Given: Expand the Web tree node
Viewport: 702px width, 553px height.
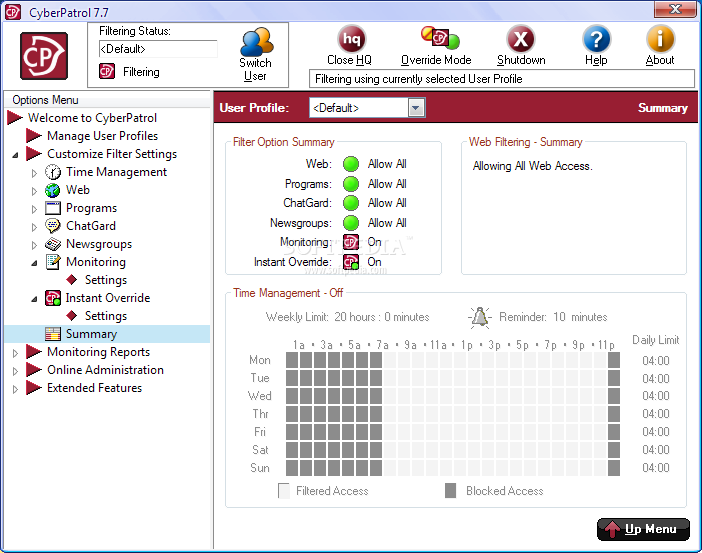Looking at the screenshot, I should [x=34, y=191].
